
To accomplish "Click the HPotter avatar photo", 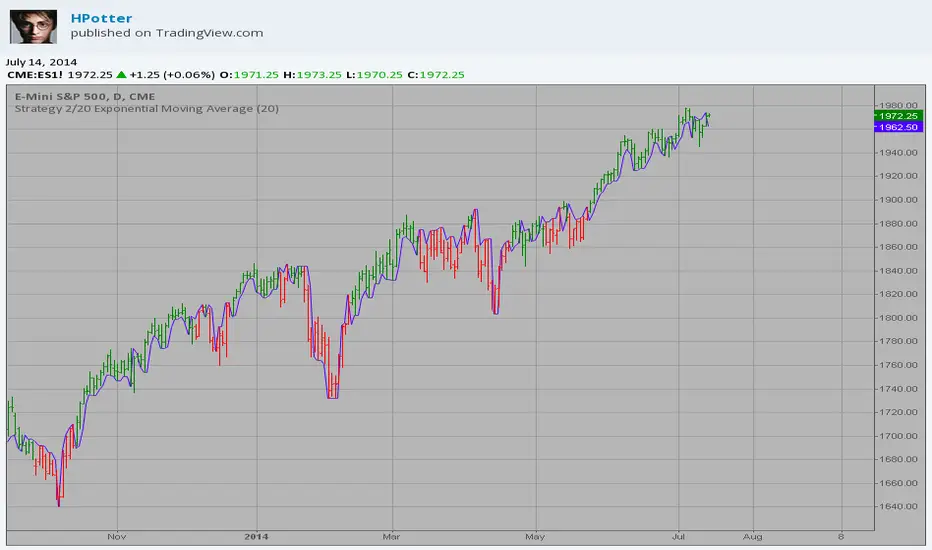I will 33,27.
